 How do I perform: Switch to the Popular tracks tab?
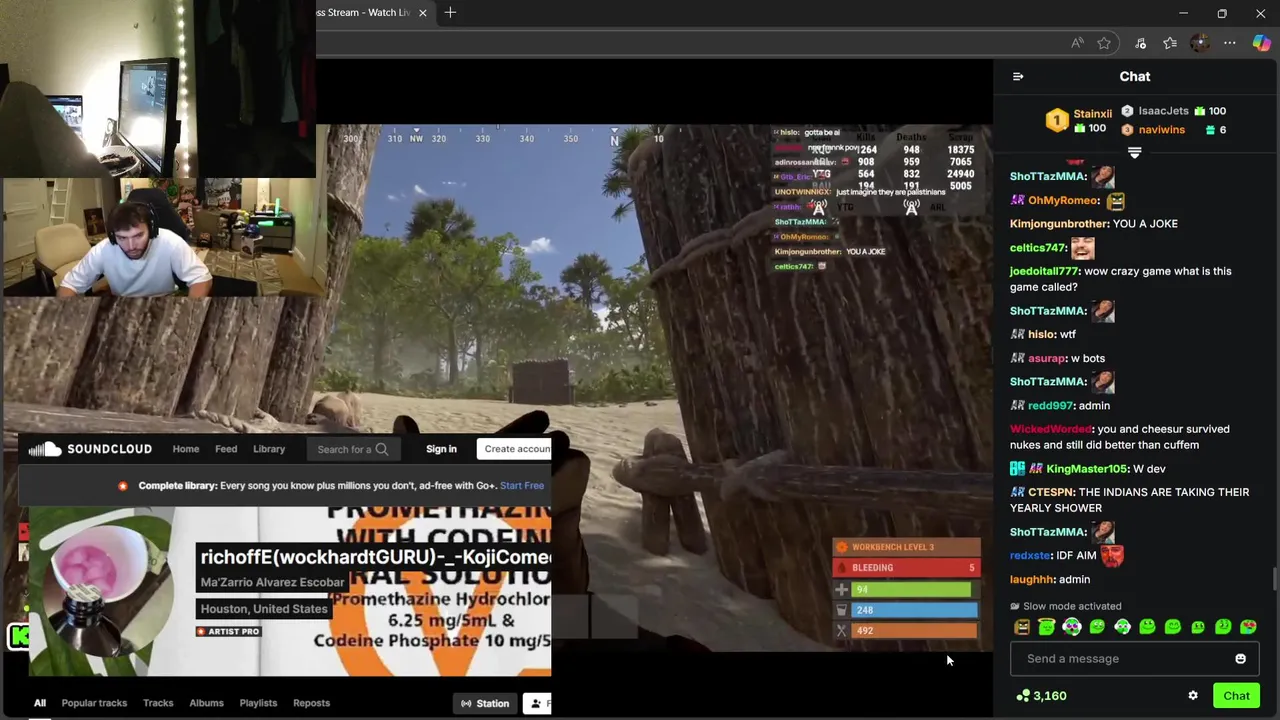tap(94, 703)
